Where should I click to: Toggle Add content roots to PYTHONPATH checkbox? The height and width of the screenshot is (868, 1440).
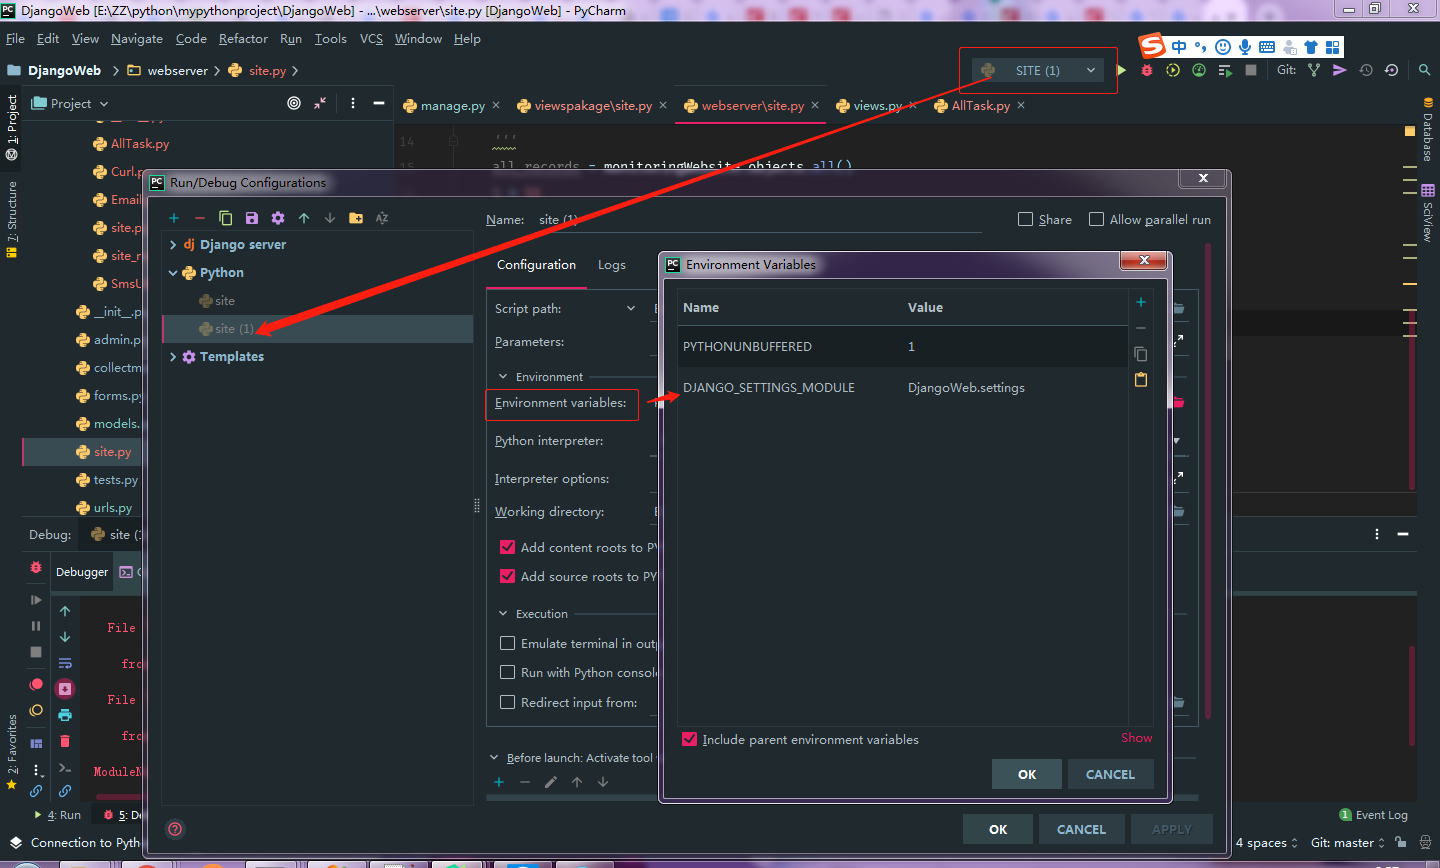click(x=507, y=547)
